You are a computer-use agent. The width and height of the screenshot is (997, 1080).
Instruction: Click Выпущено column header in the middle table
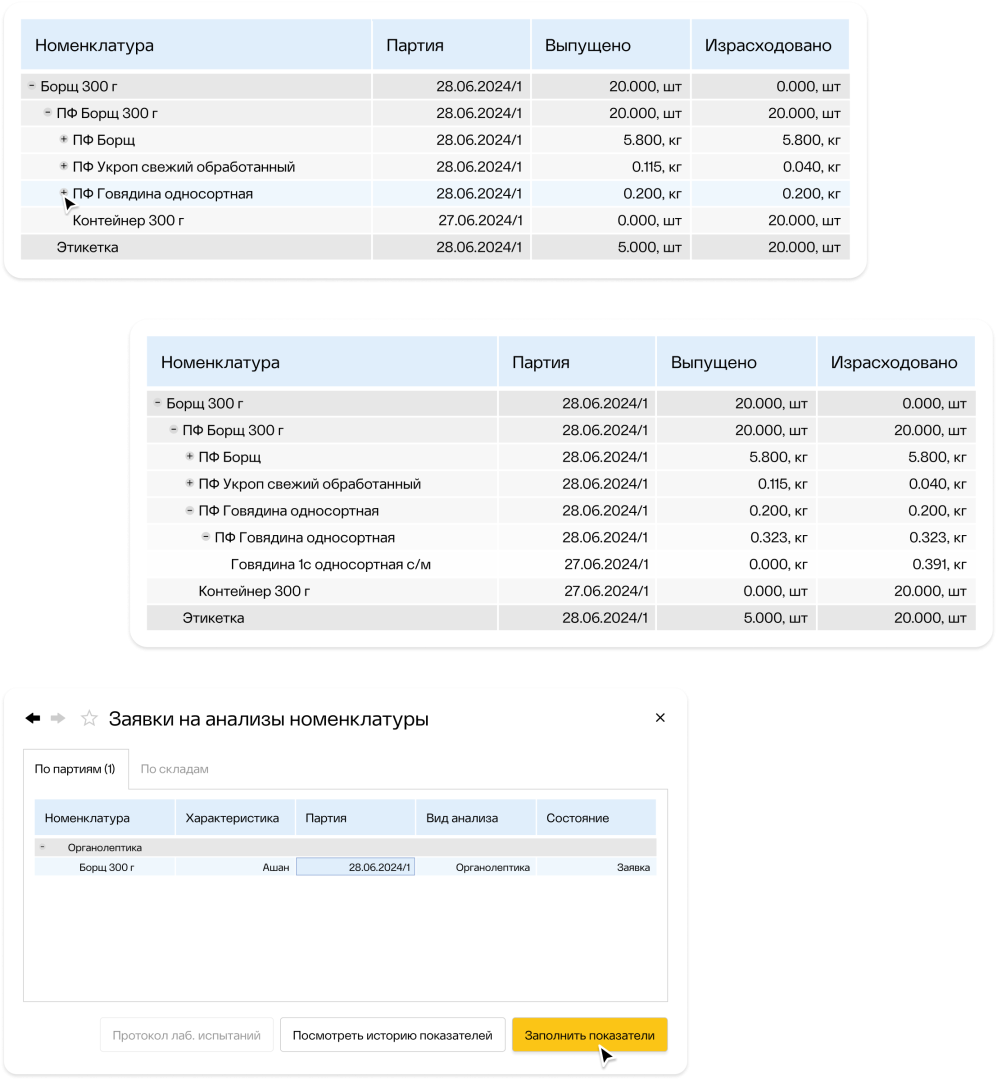[737, 362]
